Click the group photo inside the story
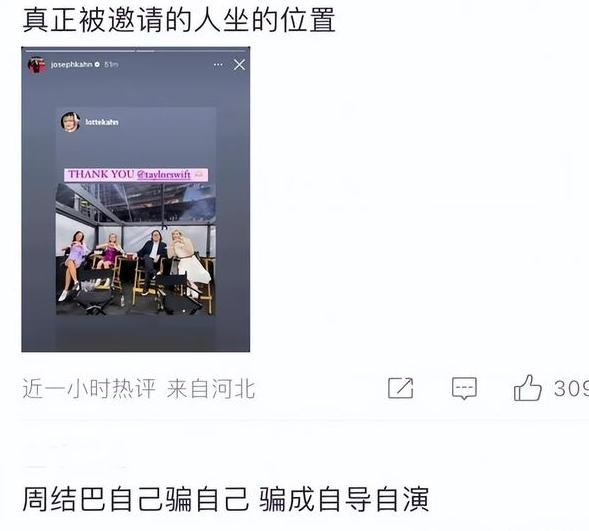The image size is (589, 531). (136, 249)
